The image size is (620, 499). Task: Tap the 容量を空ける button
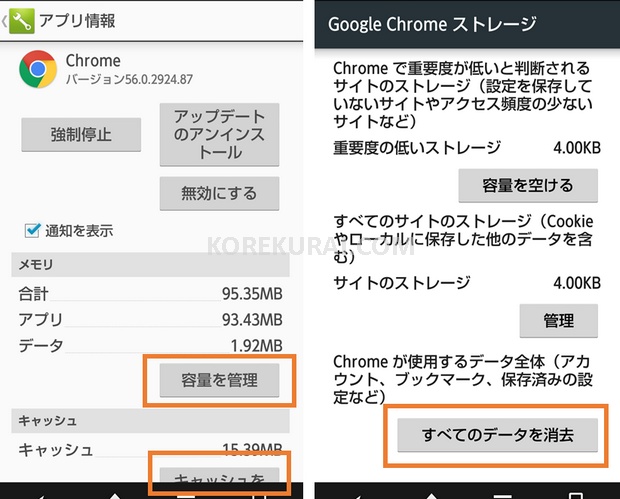[528, 185]
